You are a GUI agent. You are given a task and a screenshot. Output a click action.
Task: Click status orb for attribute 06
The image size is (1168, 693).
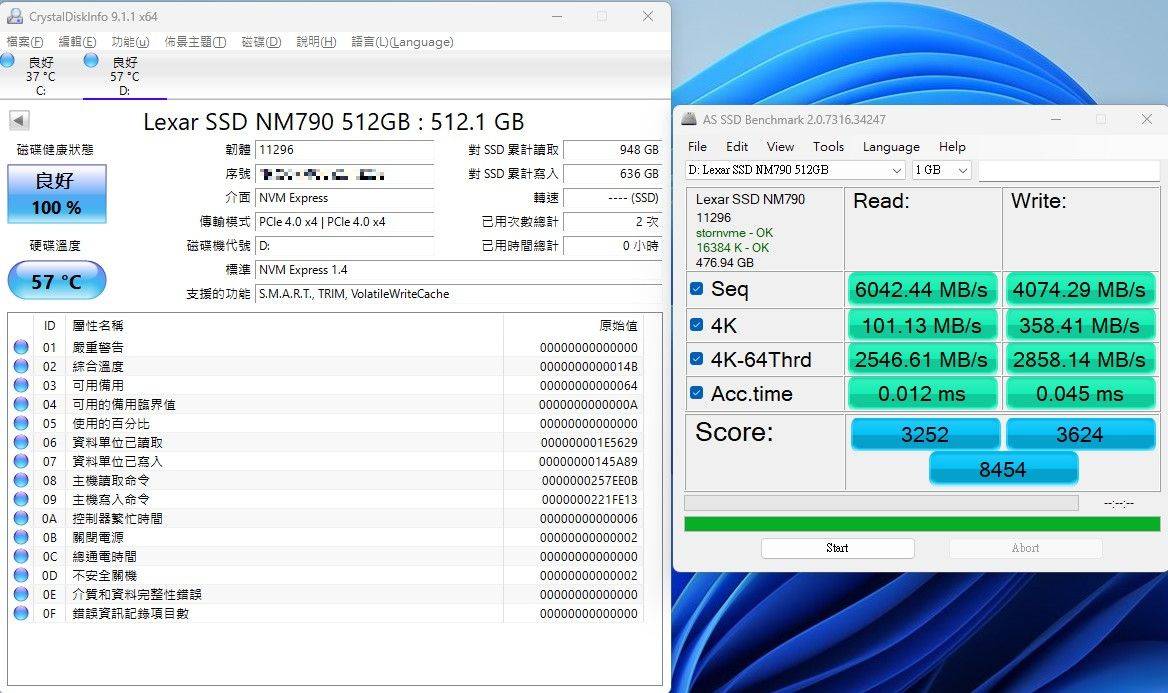[21, 442]
